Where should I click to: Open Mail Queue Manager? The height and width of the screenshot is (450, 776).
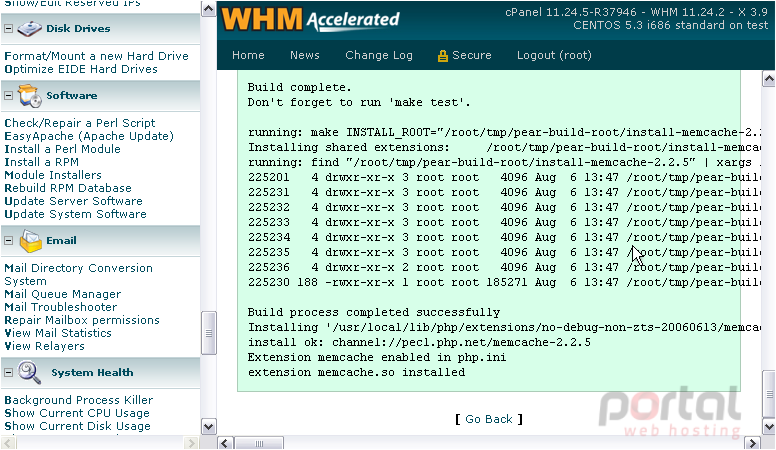click(62, 294)
